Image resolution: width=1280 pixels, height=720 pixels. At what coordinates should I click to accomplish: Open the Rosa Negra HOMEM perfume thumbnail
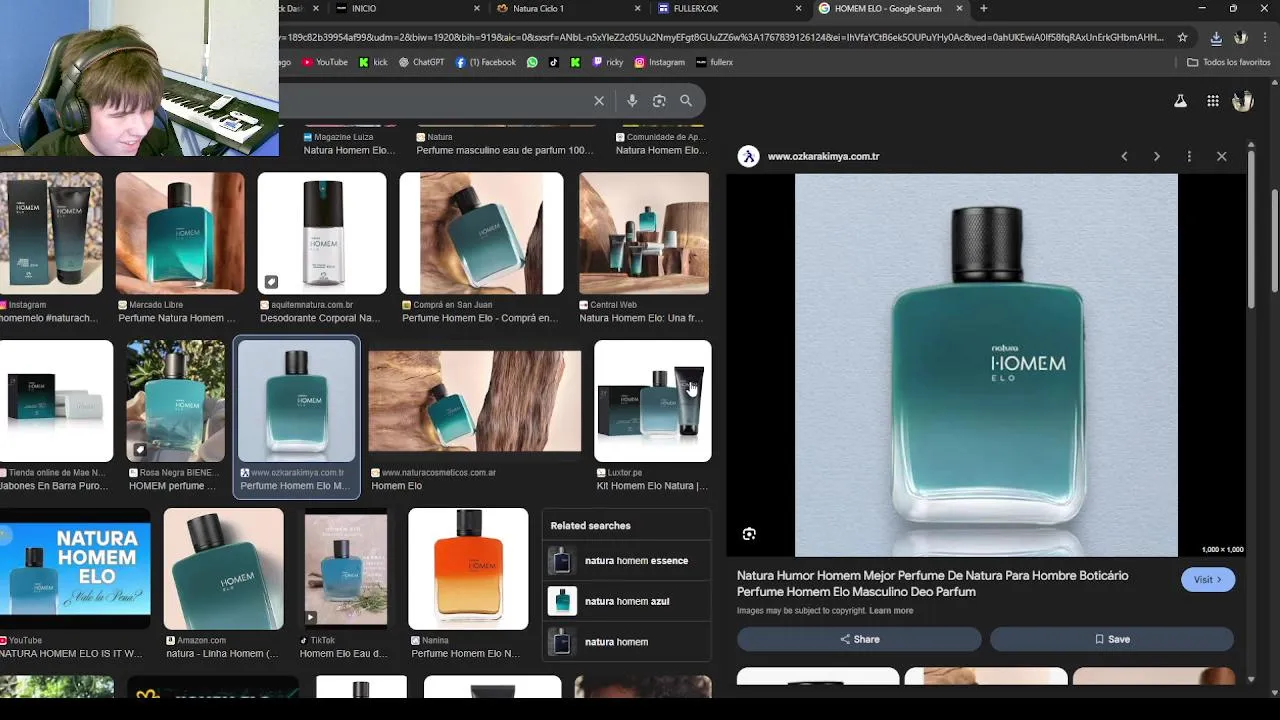coord(176,401)
